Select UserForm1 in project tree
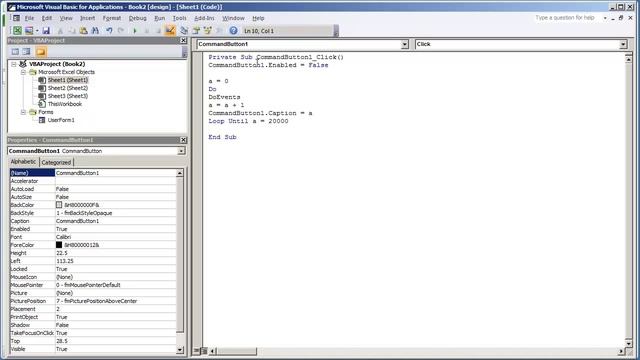This screenshot has width=640, height=360. pos(61,120)
